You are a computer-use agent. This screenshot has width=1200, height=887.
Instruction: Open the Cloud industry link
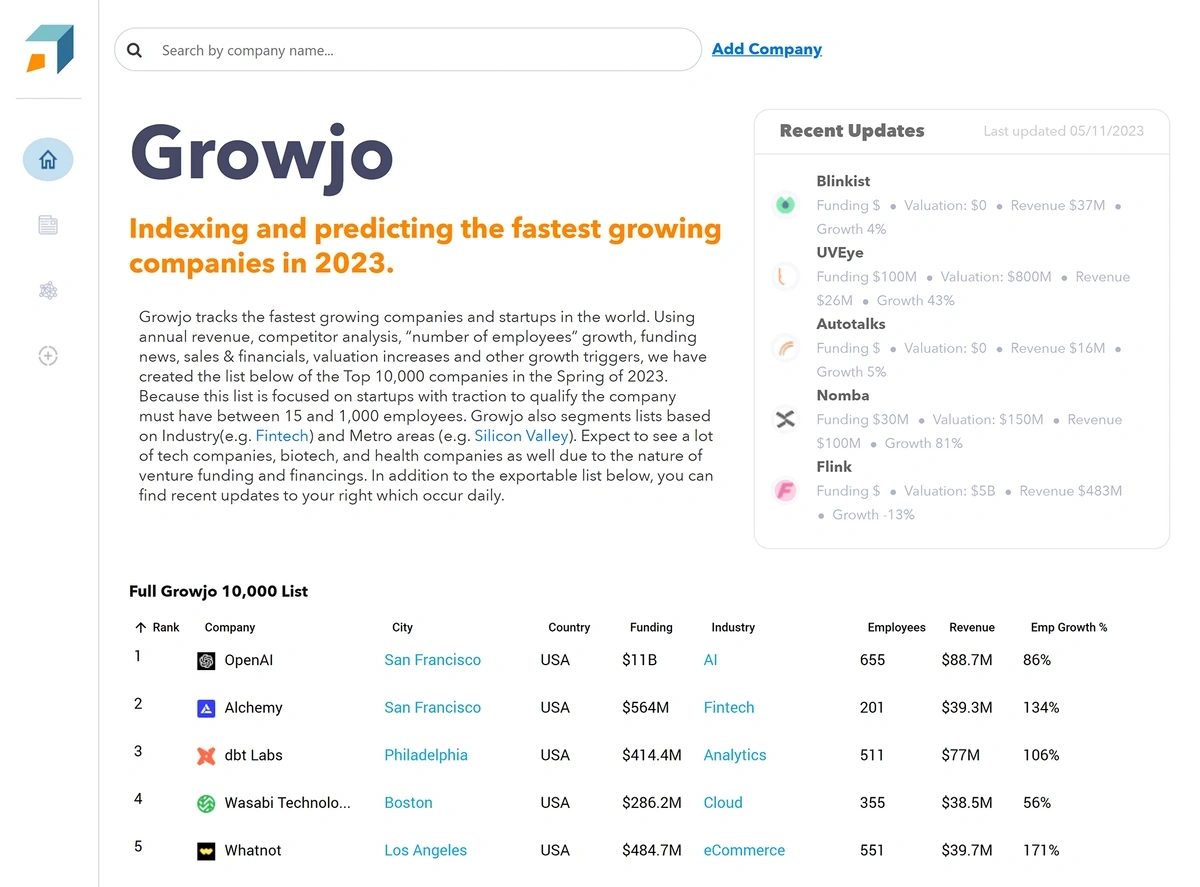click(723, 803)
